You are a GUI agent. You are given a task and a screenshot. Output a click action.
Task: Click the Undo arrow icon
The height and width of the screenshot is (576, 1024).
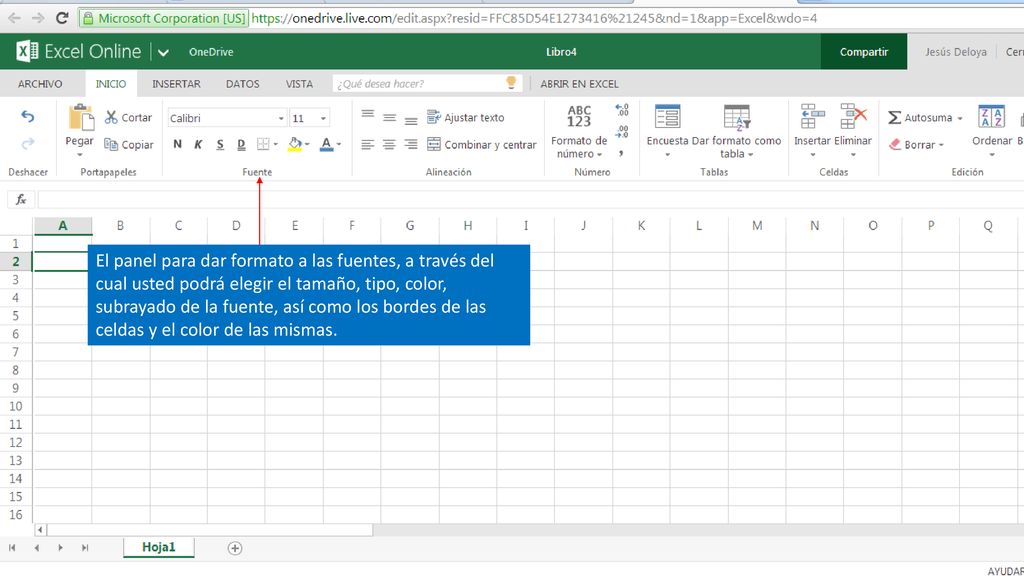(27, 116)
